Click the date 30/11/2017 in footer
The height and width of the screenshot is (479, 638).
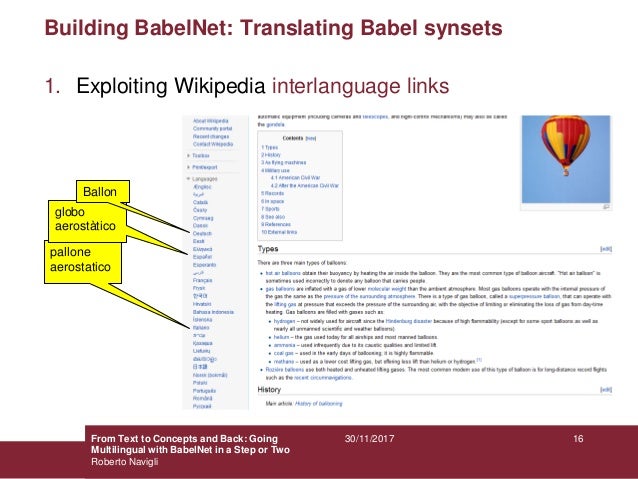(369, 439)
